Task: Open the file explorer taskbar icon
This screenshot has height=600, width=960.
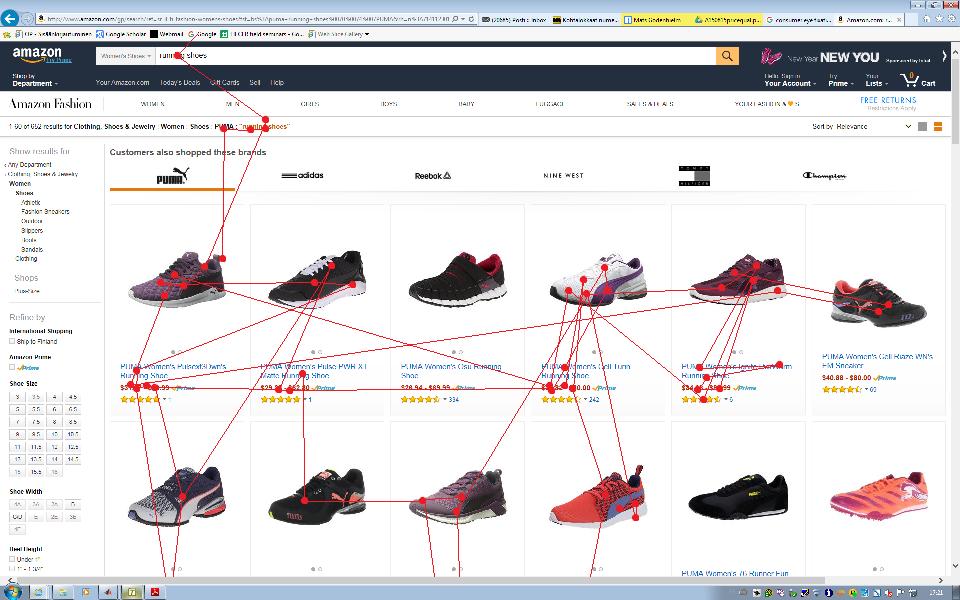Action: coord(62,592)
